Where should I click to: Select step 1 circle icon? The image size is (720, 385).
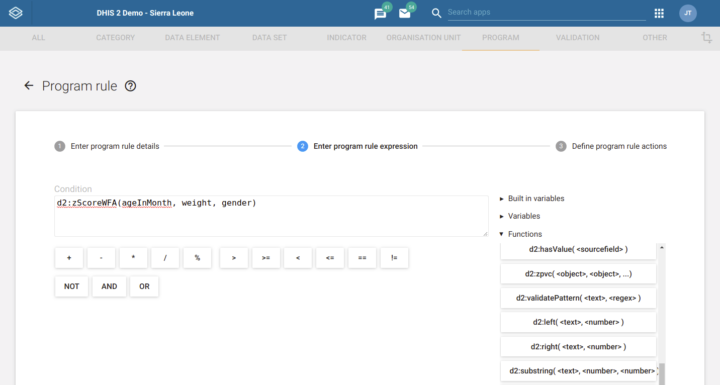point(60,146)
